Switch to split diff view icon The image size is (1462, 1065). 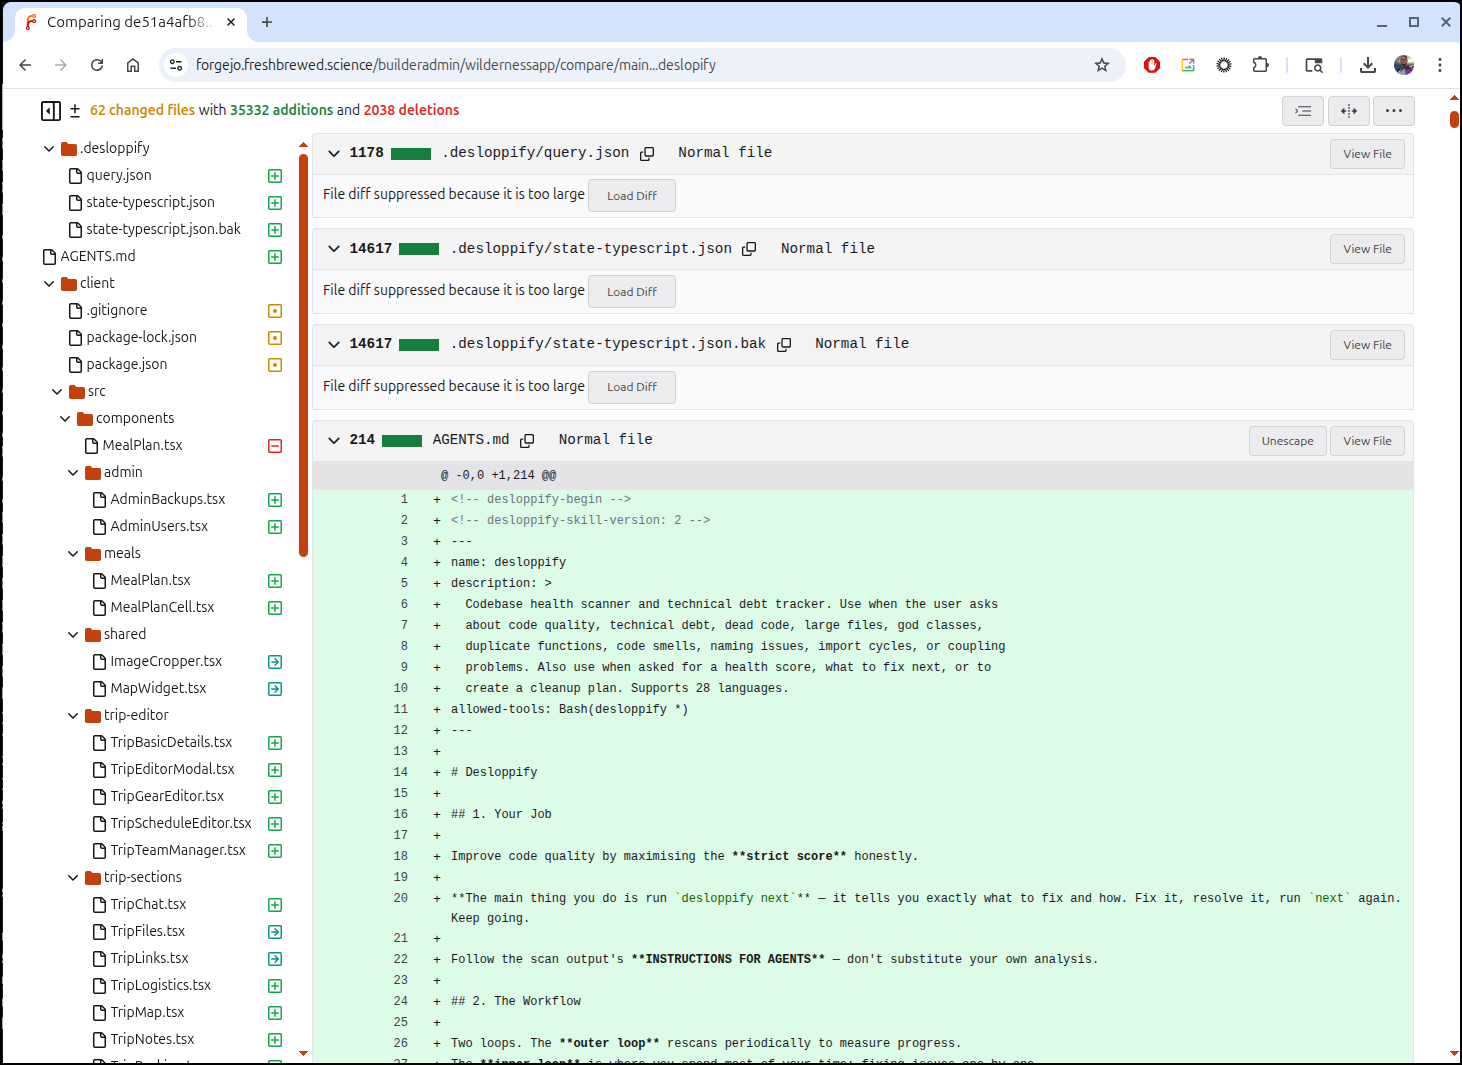(x=1348, y=111)
